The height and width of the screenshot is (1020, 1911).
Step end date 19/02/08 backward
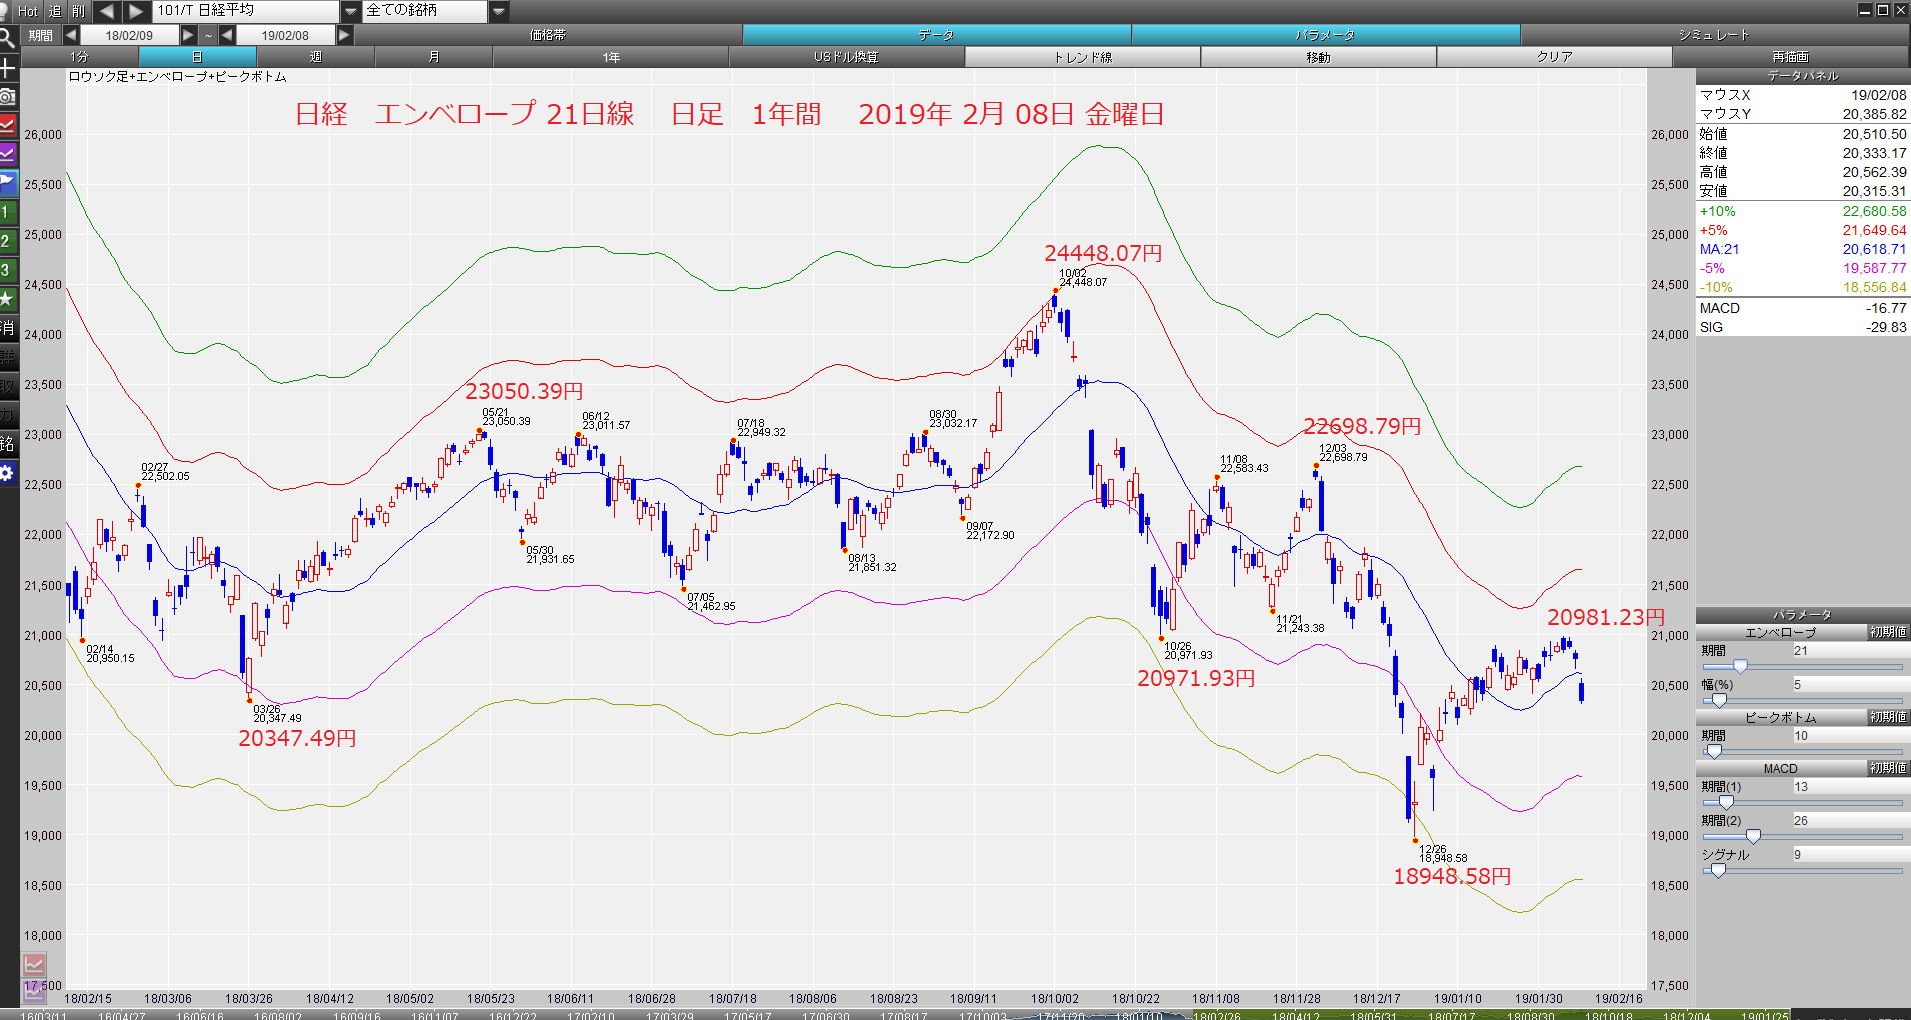pyautogui.click(x=227, y=35)
